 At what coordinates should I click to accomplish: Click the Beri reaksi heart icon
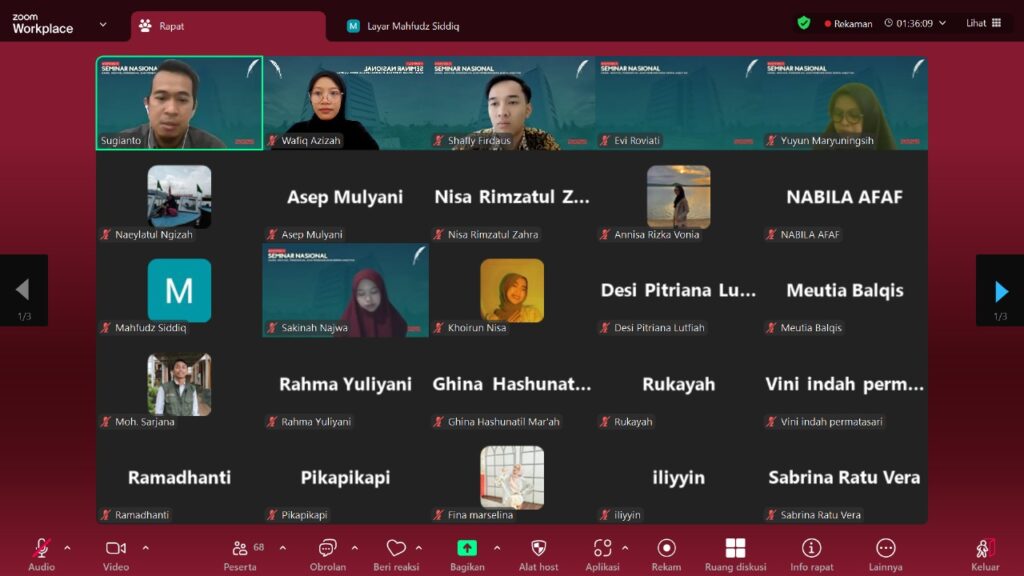tap(396, 549)
